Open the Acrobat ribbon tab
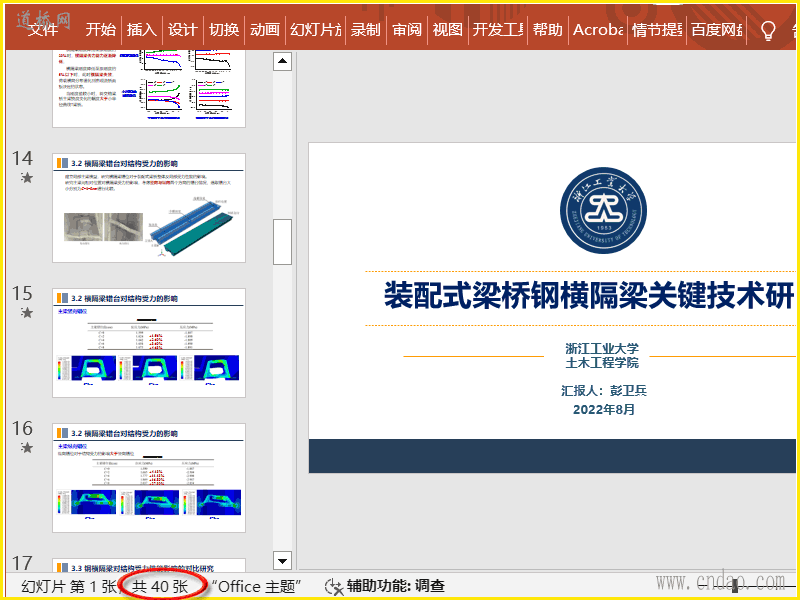The image size is (800, 600). click(x=597, y=30)
